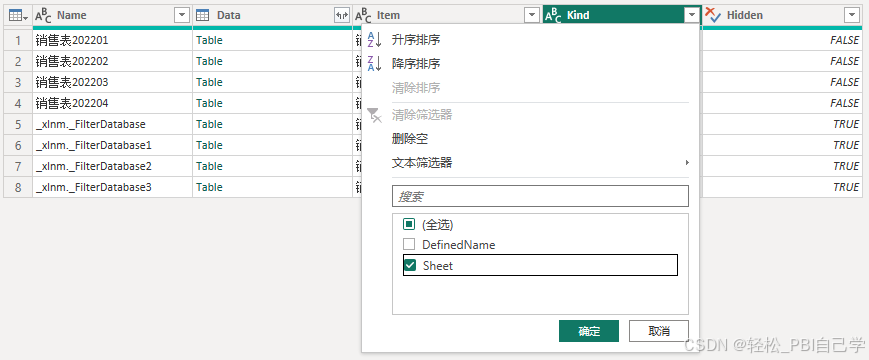Confirm with the 确定 button
The width and height of the screenshot is (869, 360).
pos(589,331)
